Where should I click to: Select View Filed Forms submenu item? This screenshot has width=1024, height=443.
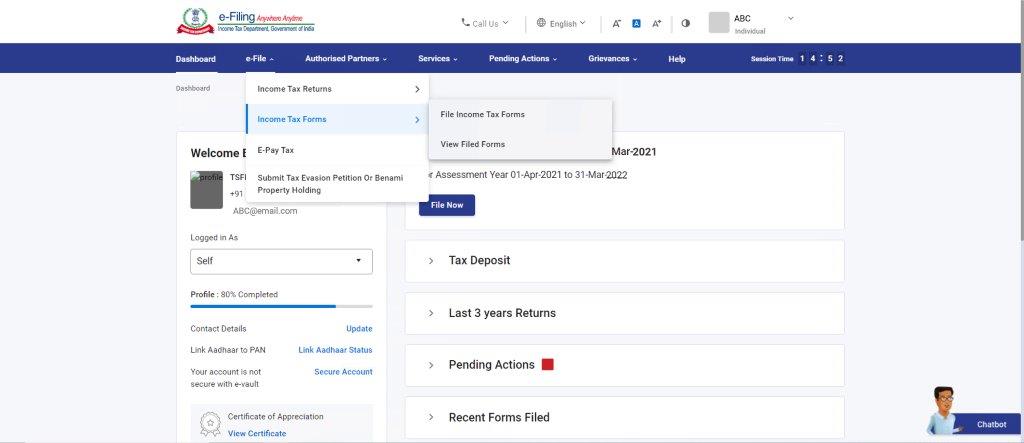coord(472,144)
